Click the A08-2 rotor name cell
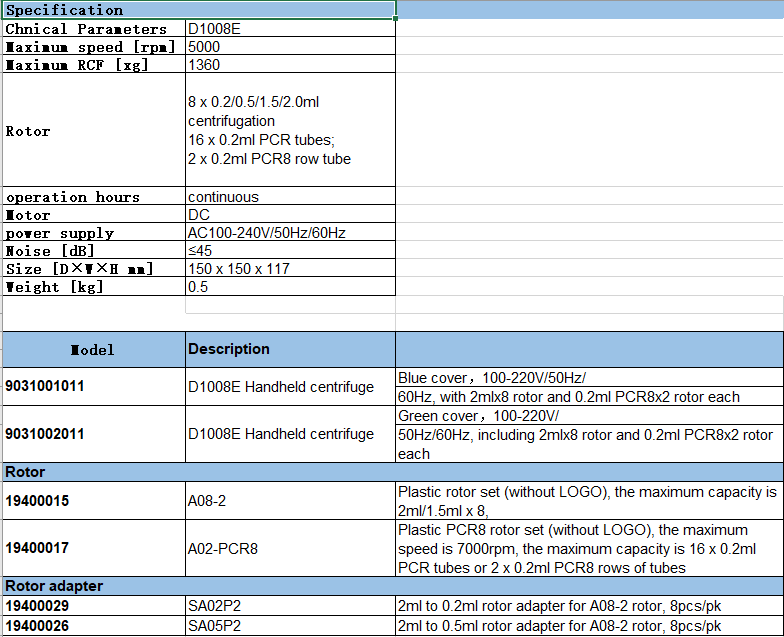 click(x=290, y=500)
